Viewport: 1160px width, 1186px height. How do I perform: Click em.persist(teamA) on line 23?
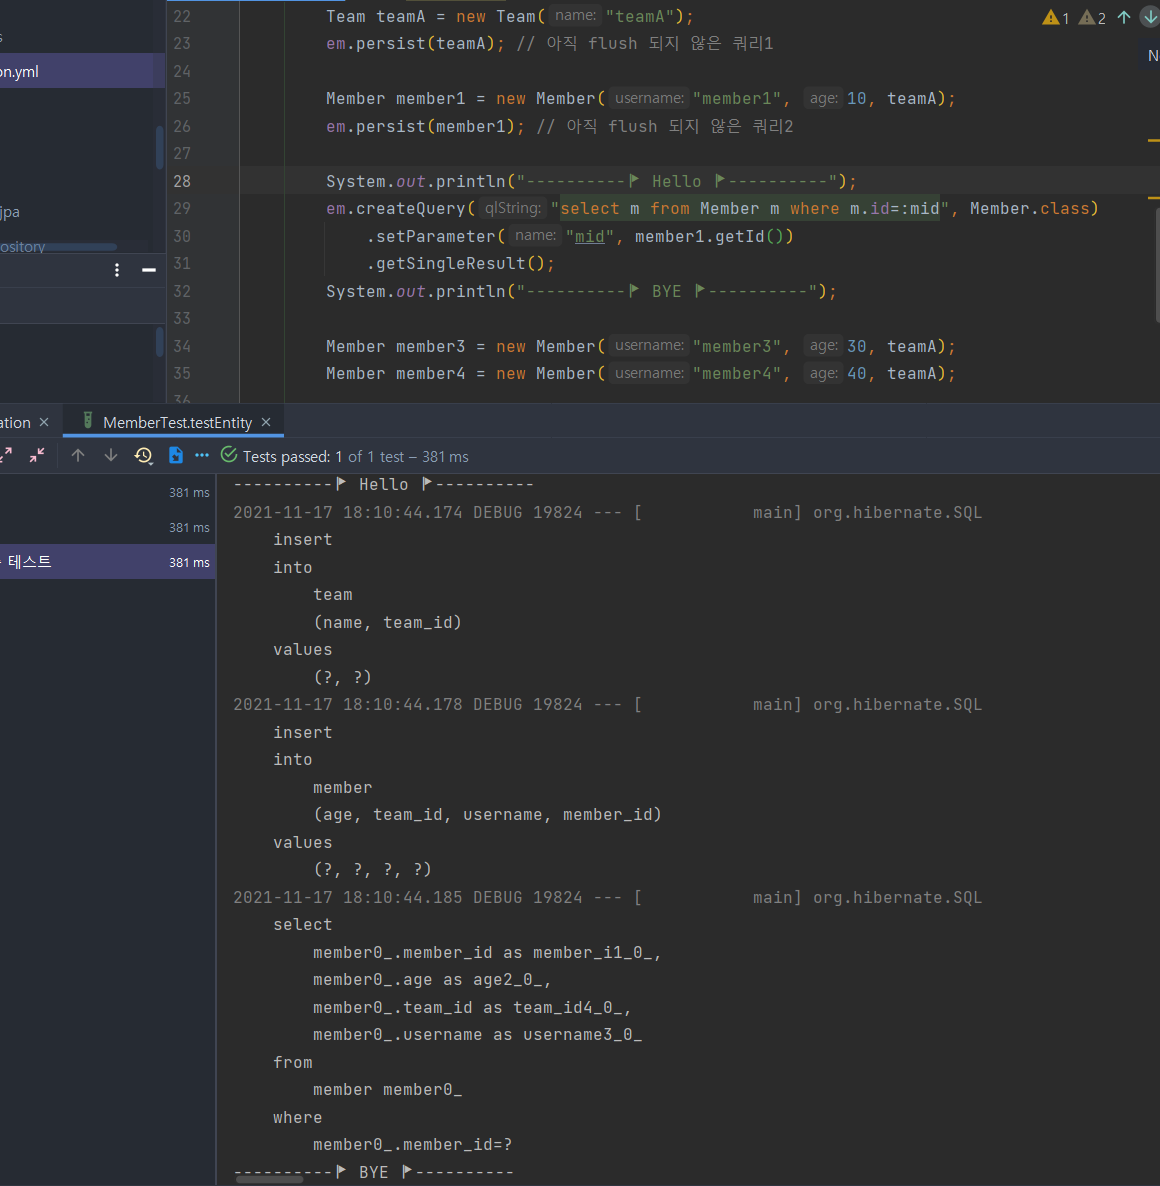[x=415, y=44]
